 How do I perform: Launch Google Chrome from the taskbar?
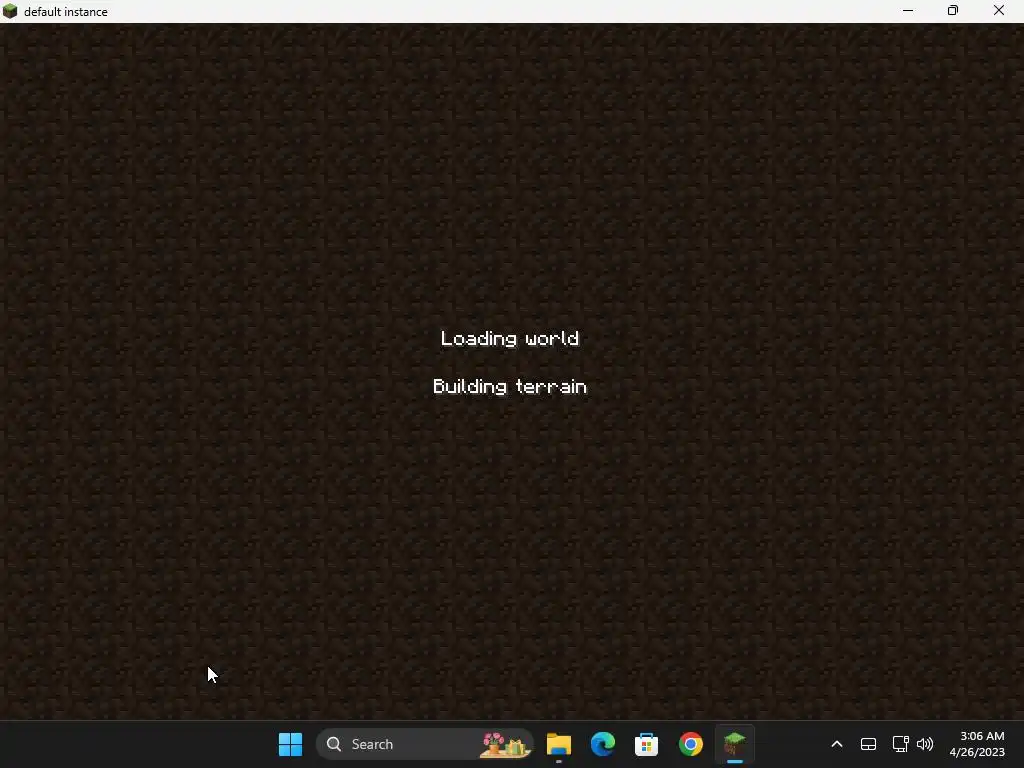[x=690, y=744]
